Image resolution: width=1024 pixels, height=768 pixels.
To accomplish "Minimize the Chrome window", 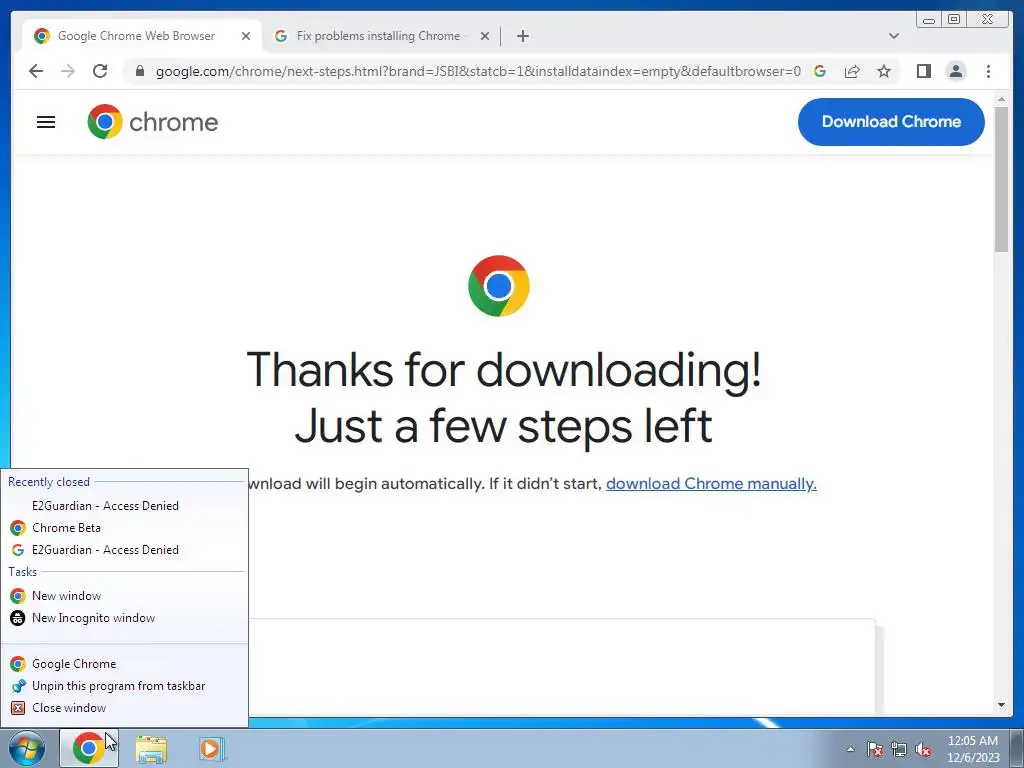I will pyautogui.click(x=929, y=20).
